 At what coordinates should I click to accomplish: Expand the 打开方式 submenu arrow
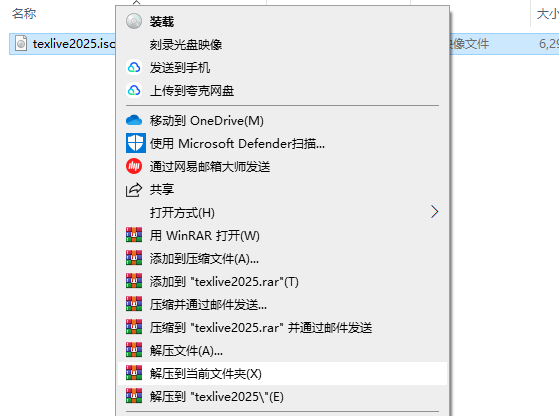[434, 212]
